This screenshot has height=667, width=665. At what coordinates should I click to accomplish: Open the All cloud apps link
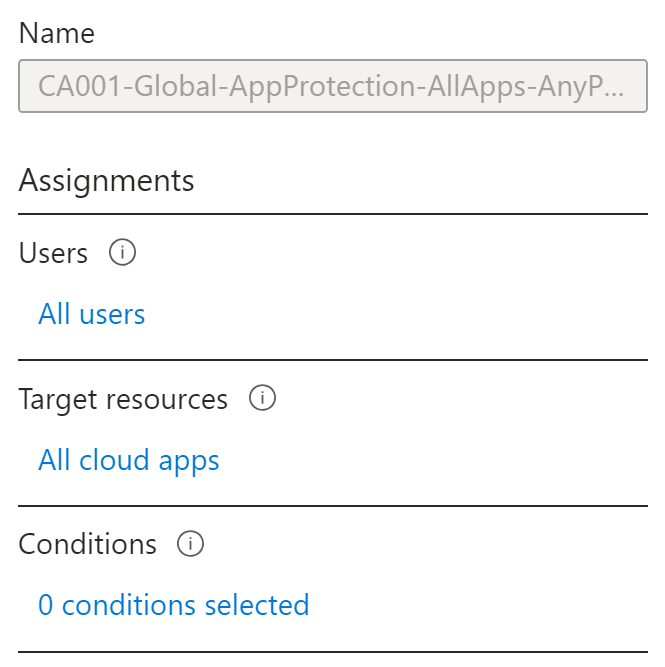(x=128, y=460)
